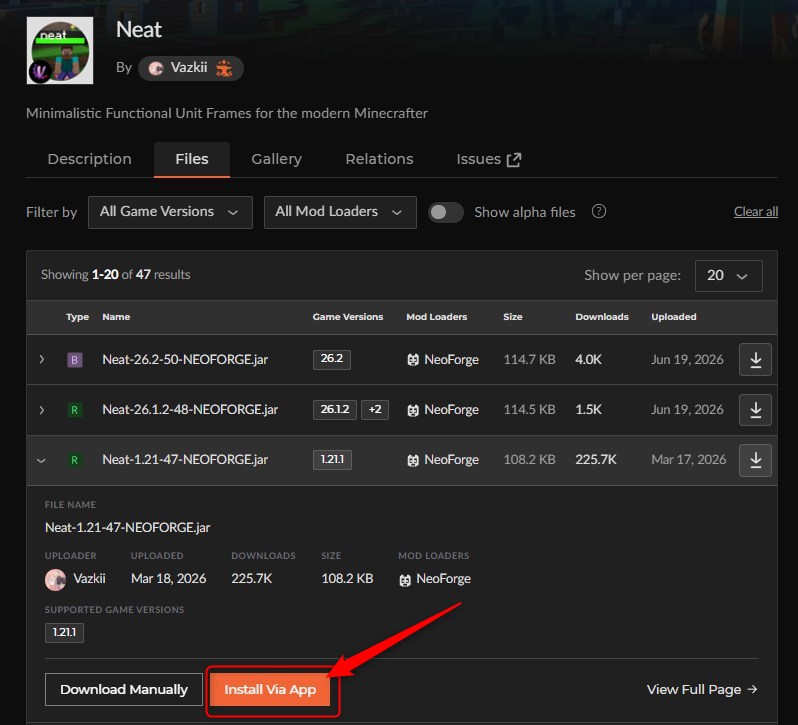Open the Neat-26.1.2-48-NEOFORGE.jar file name
The height and width of the screenshot is (725, 798).
pos(190,409)
